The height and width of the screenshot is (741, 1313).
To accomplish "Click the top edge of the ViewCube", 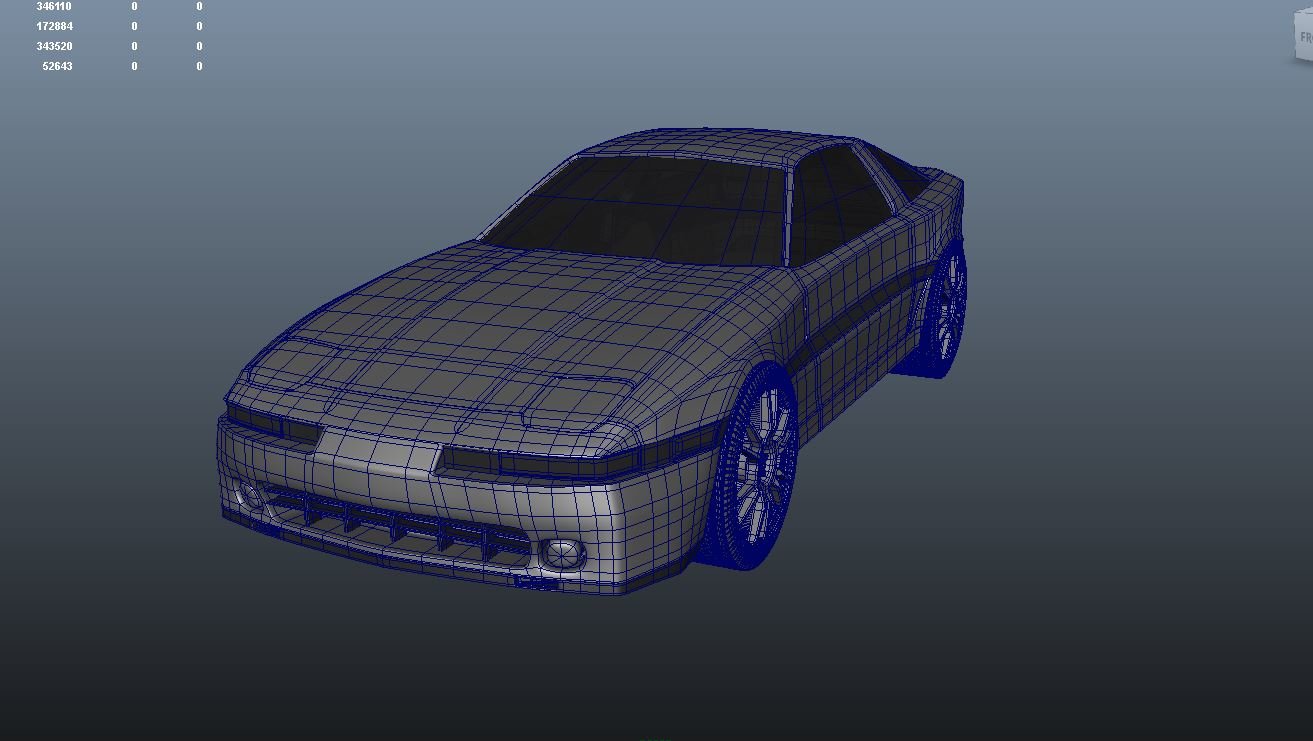I will tap(1303, 11).
